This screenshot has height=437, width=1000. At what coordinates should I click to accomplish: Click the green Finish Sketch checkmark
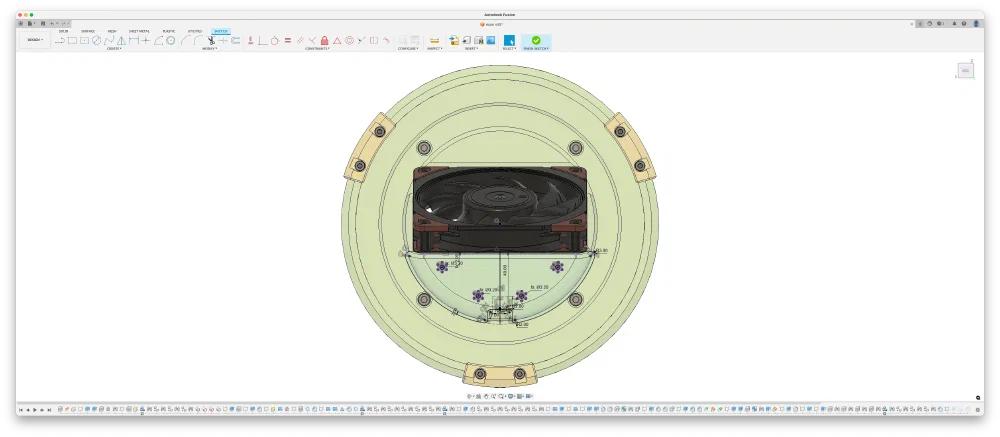click(x=536, y=40)
